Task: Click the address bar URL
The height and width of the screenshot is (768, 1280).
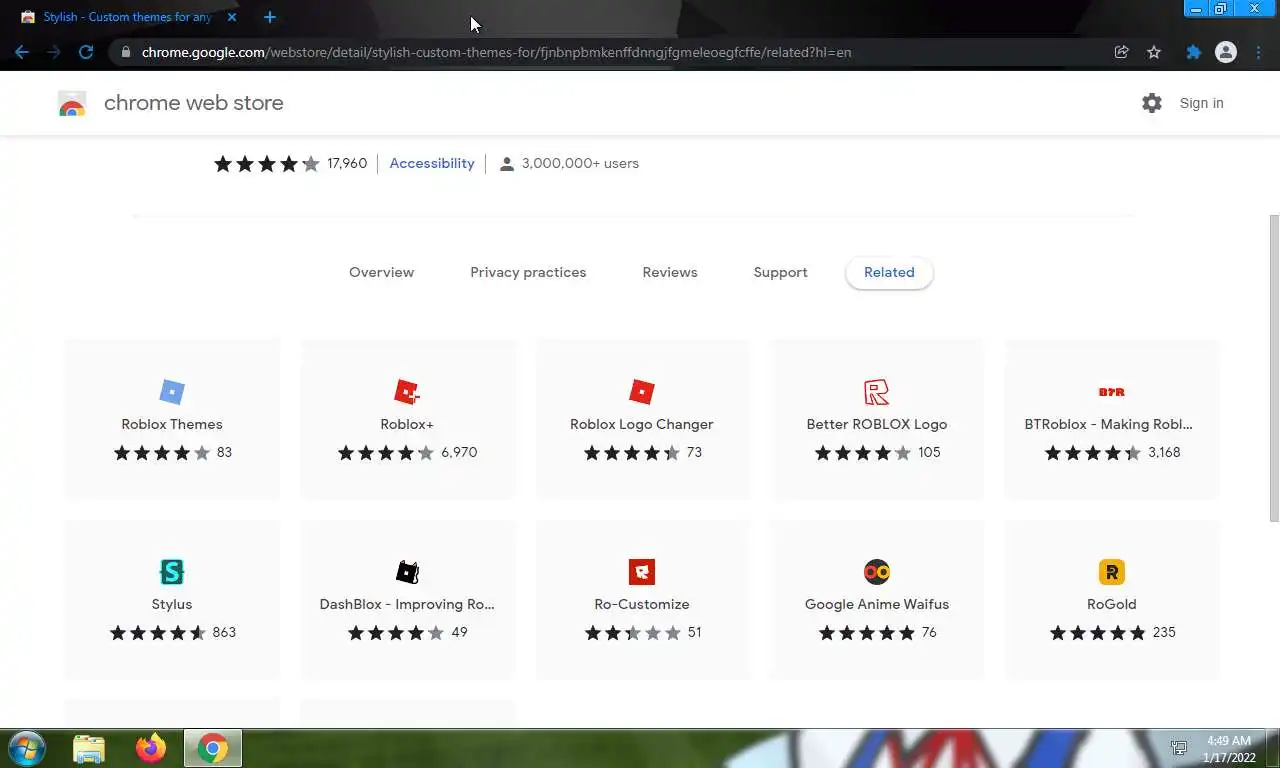Action: coord(496,52)
